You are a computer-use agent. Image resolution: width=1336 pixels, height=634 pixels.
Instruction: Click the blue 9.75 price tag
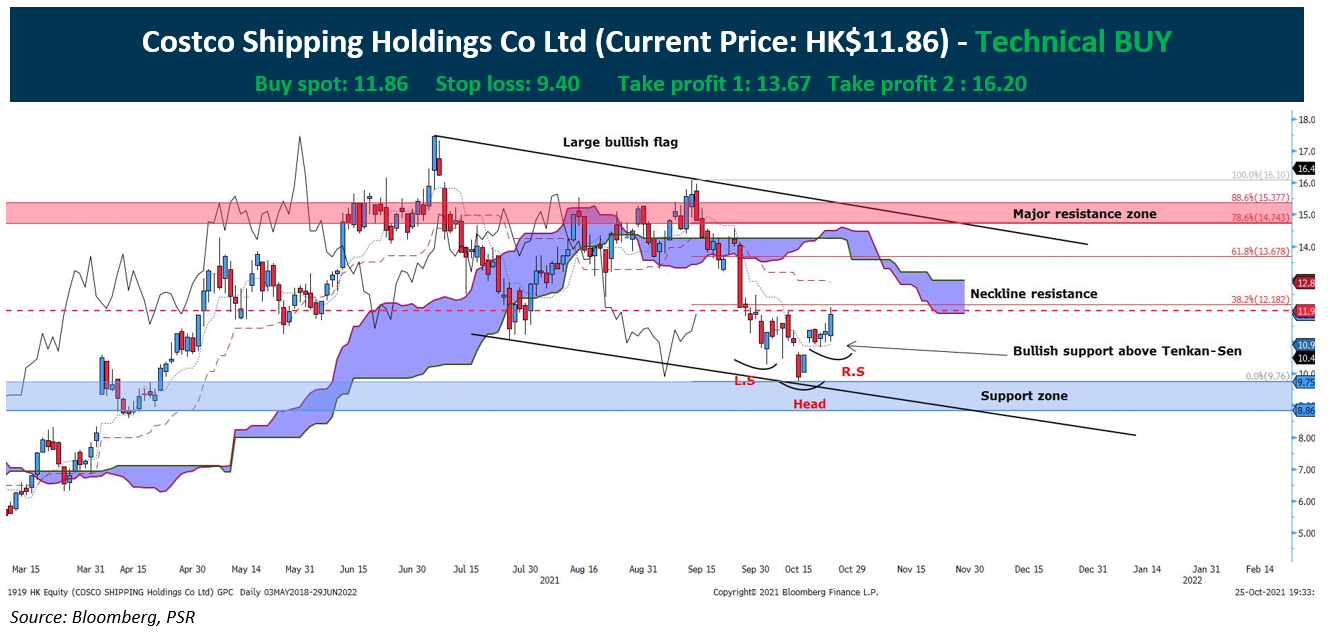[1305, 382]
